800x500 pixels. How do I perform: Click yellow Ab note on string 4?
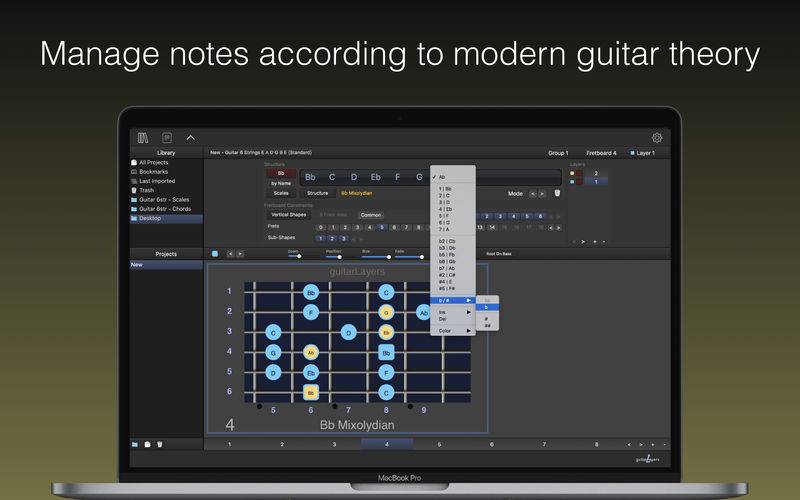coord(311,353)
